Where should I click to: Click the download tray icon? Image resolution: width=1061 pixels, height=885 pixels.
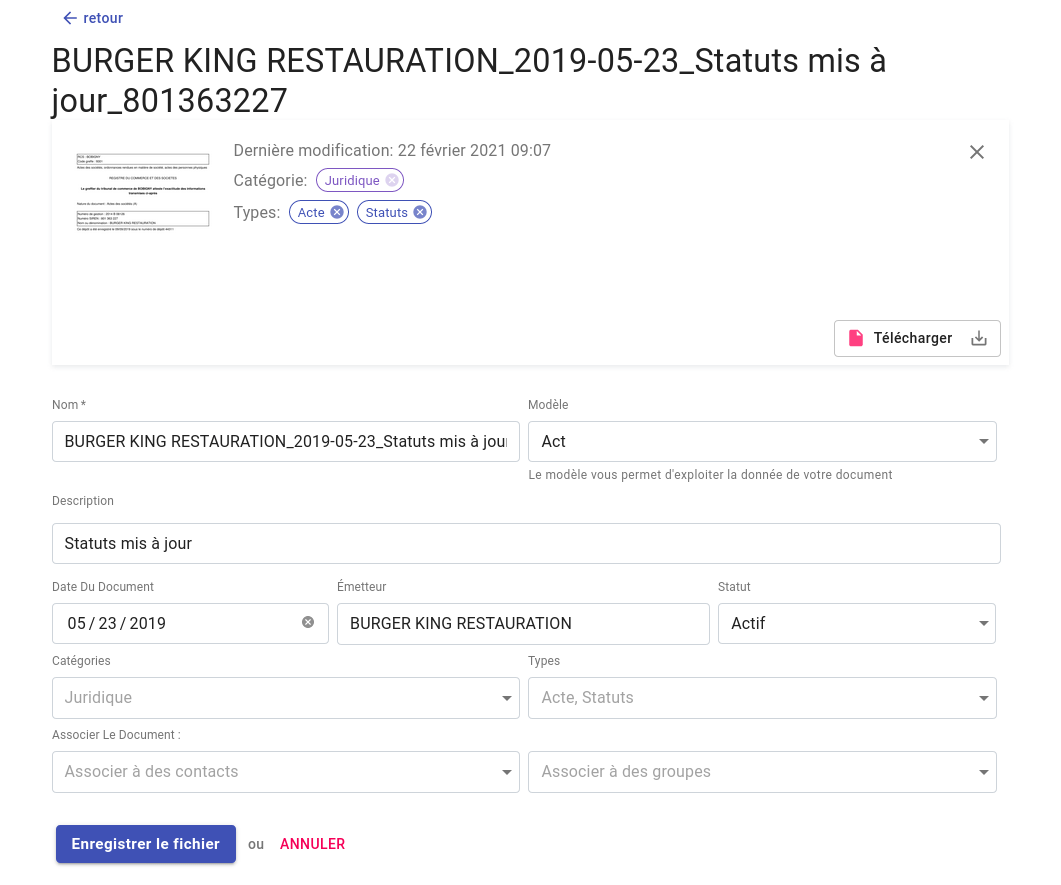coord(979,338)
